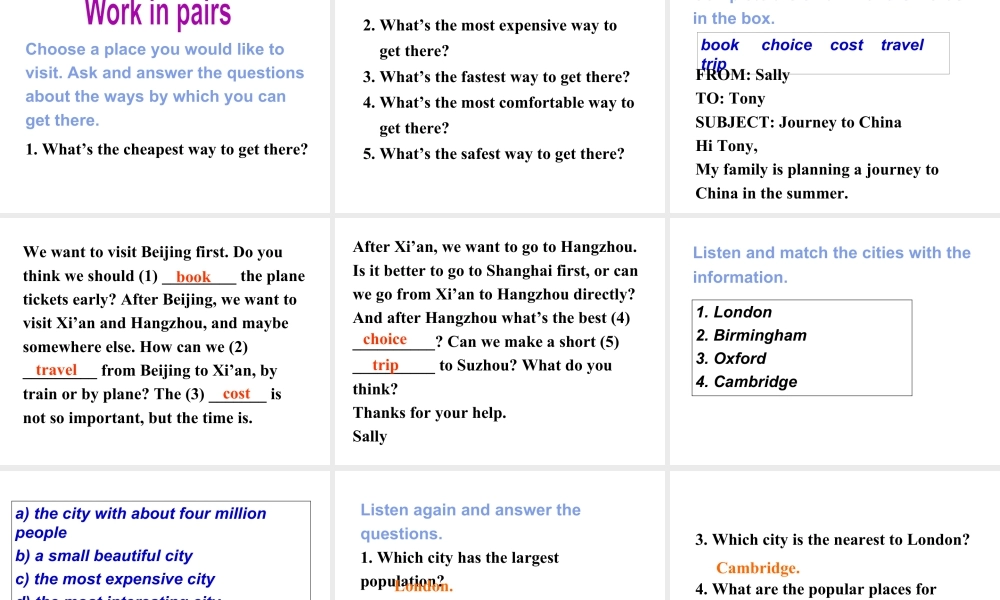1000x600 pixels.
Task: Select "4. Cambridge" in the city list
Action: click(746, 381)
